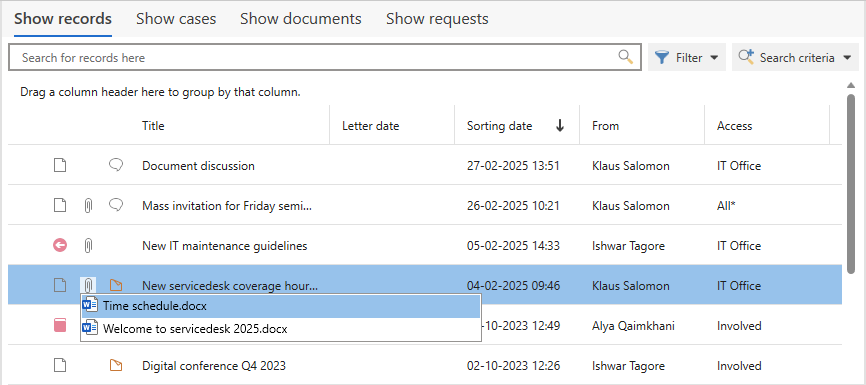866x385 pixels.
Task: Select the New servicedesk coverage hour... record
Action: [230, 286]
